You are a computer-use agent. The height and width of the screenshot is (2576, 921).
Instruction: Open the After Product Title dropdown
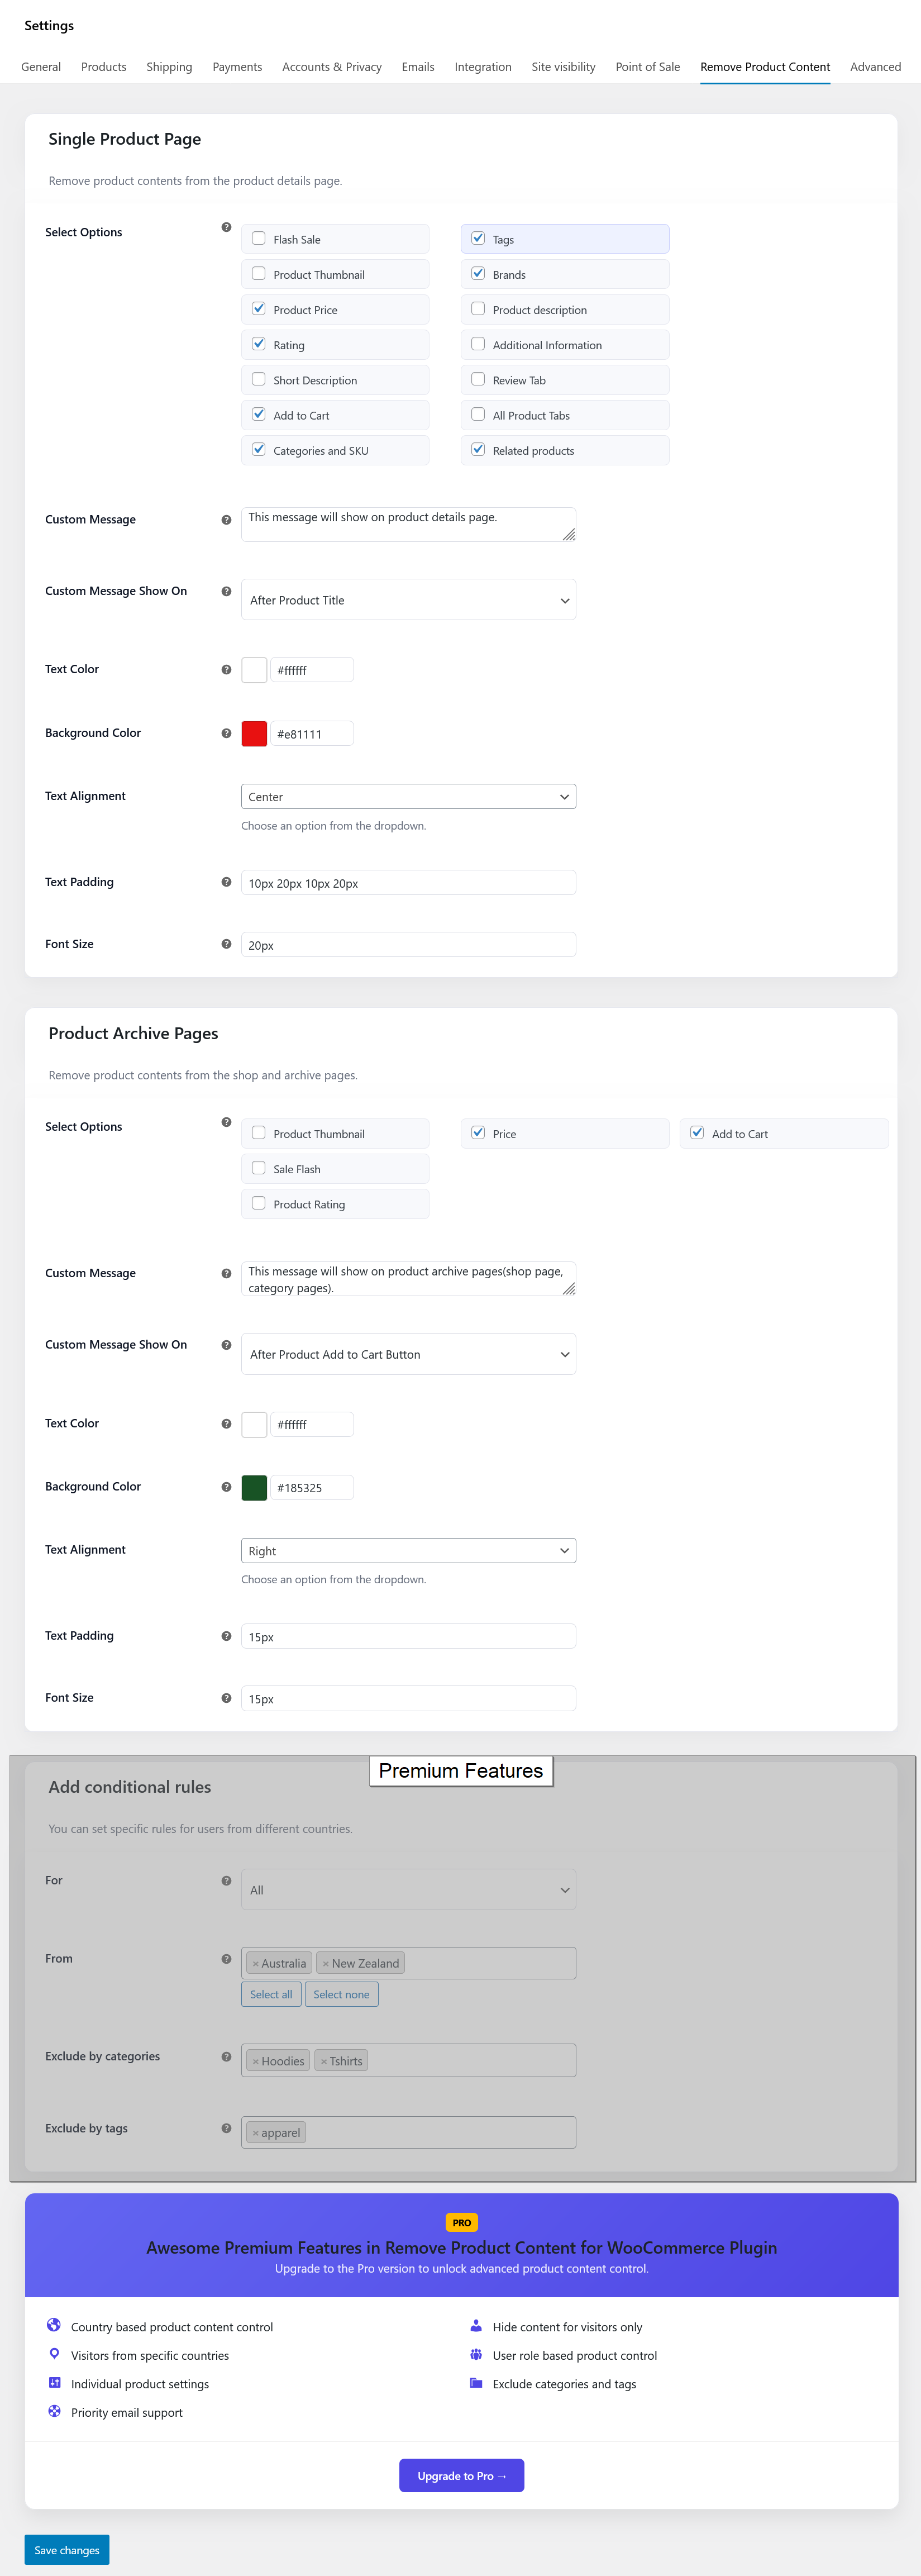coord(408,600)
